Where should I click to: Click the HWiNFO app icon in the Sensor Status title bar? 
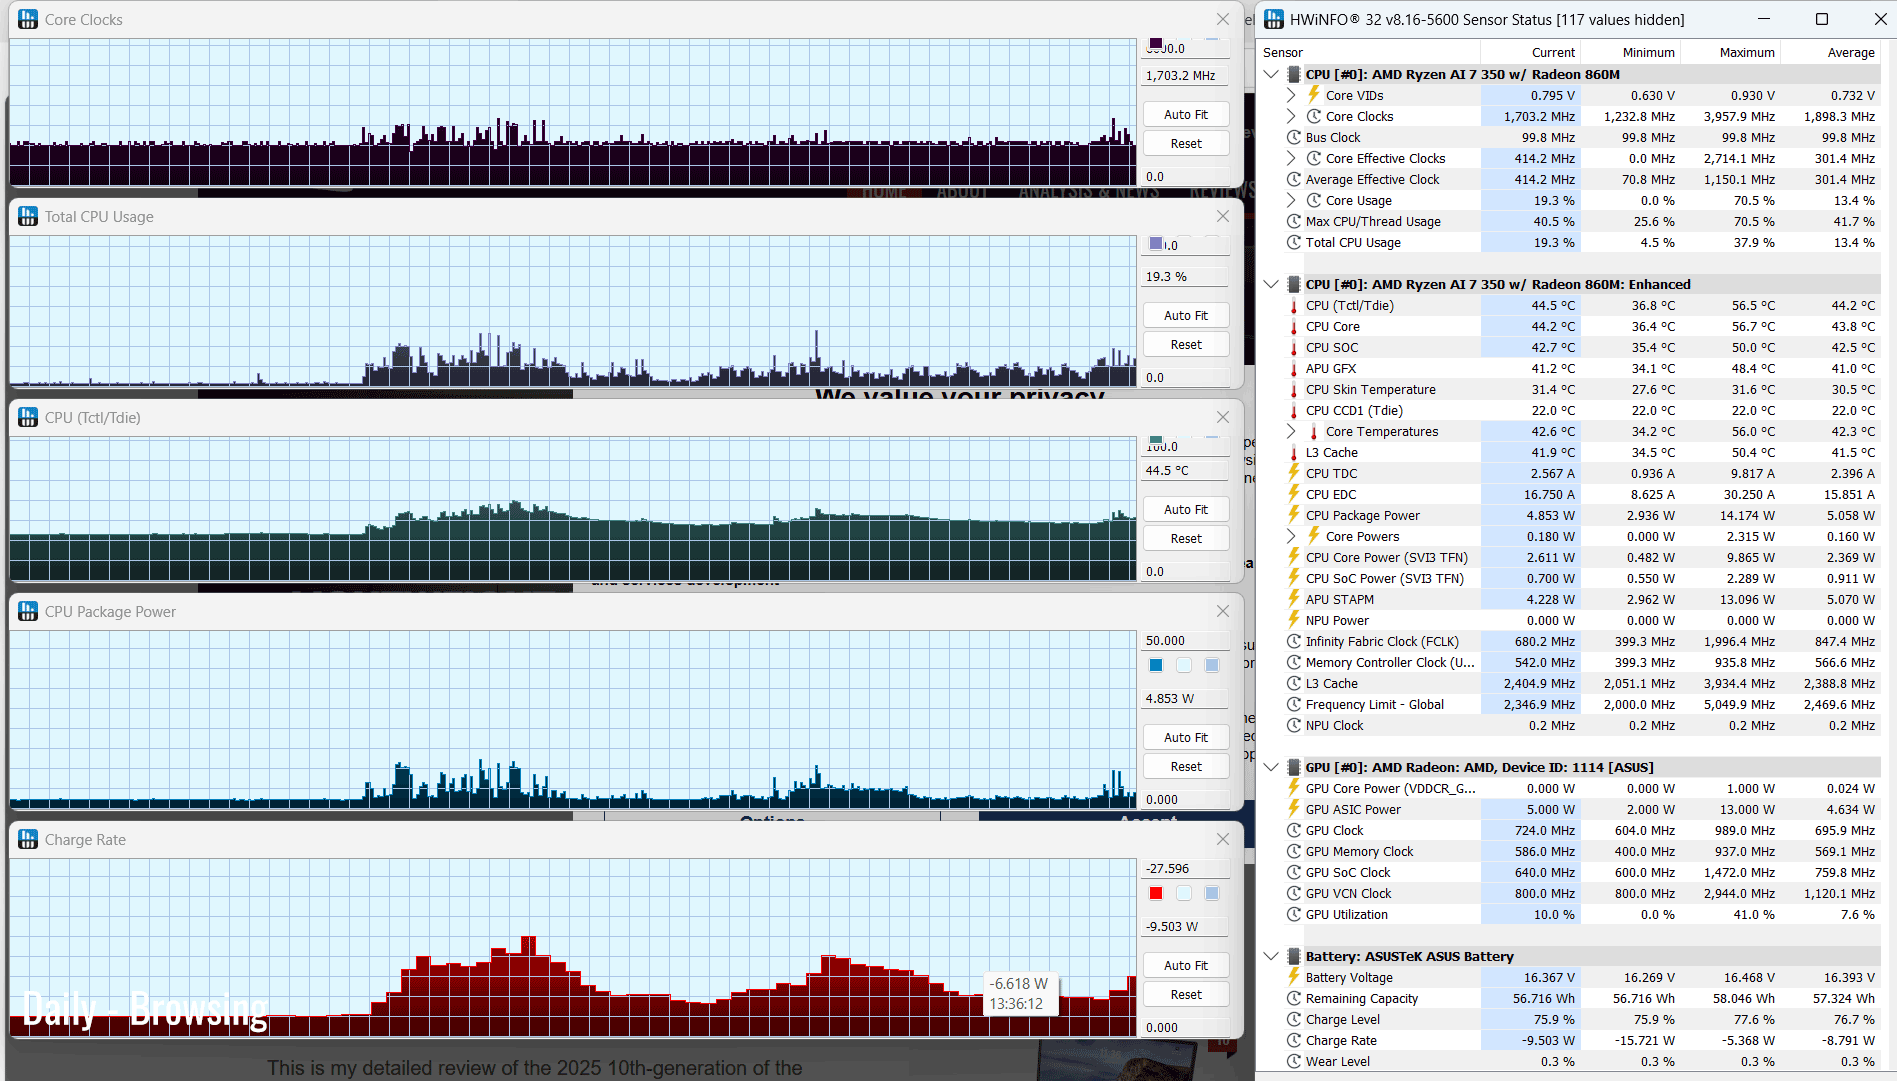pyautogui.click(x=1274, y=19)
